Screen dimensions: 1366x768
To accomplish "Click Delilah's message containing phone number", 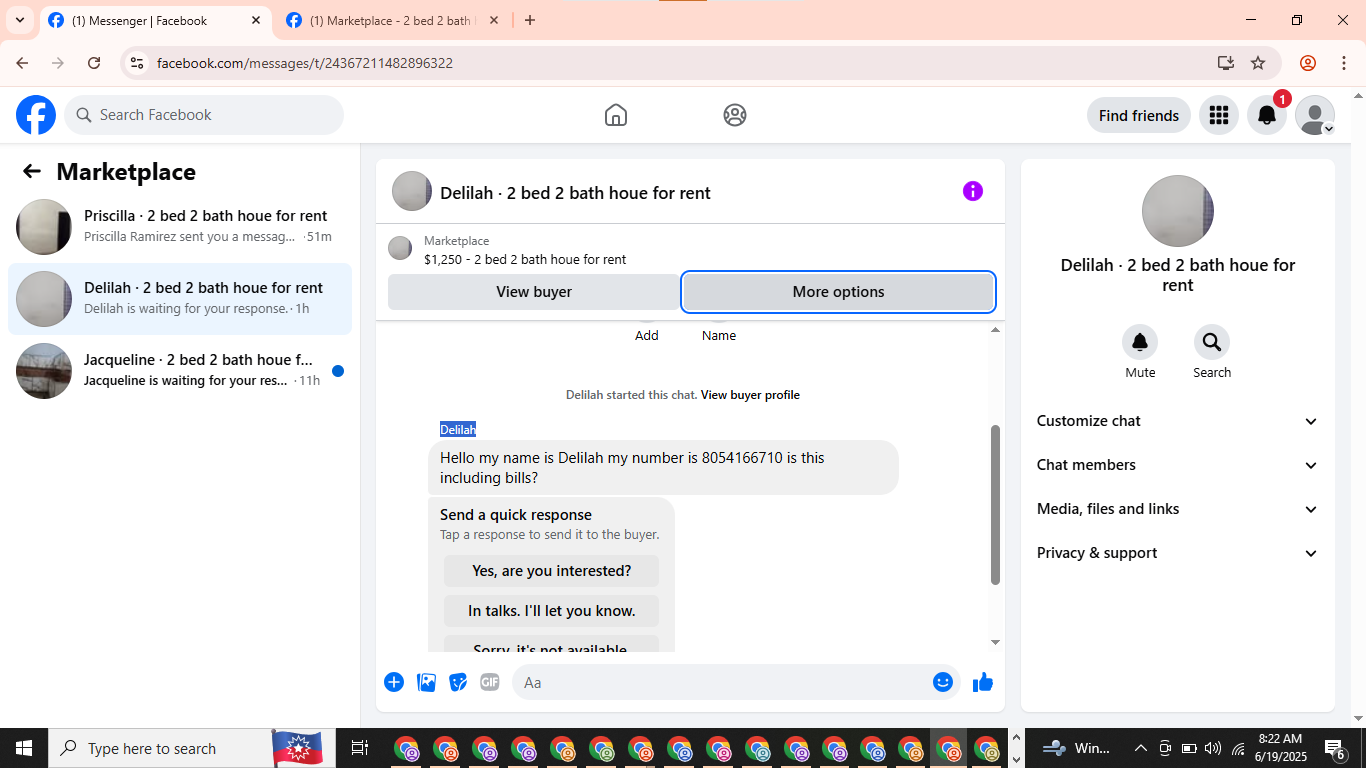I will tap(663, 467).
